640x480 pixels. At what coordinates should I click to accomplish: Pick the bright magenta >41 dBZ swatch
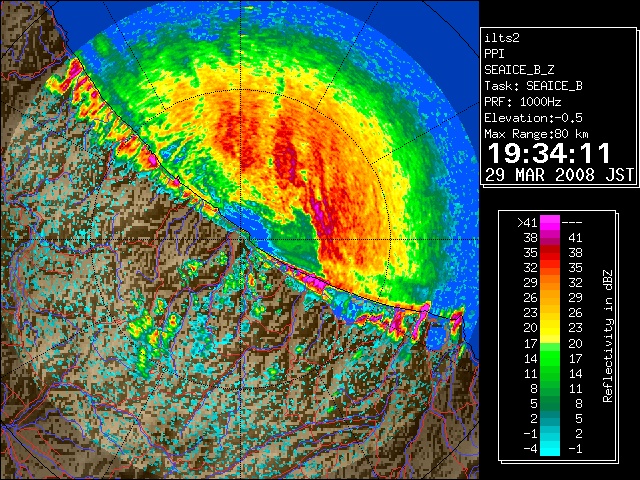point(550,222)
